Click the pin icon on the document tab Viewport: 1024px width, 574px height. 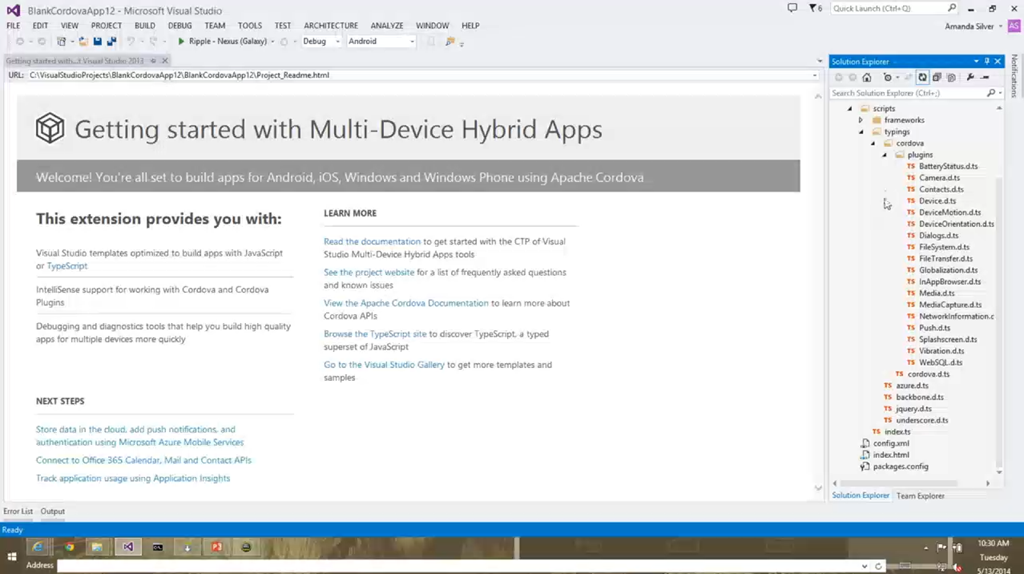(x=153, y=61)
